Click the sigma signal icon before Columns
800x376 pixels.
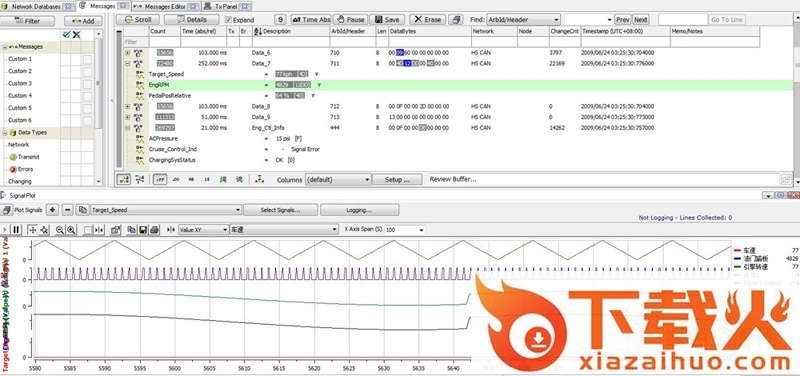[x=260, y=180]
